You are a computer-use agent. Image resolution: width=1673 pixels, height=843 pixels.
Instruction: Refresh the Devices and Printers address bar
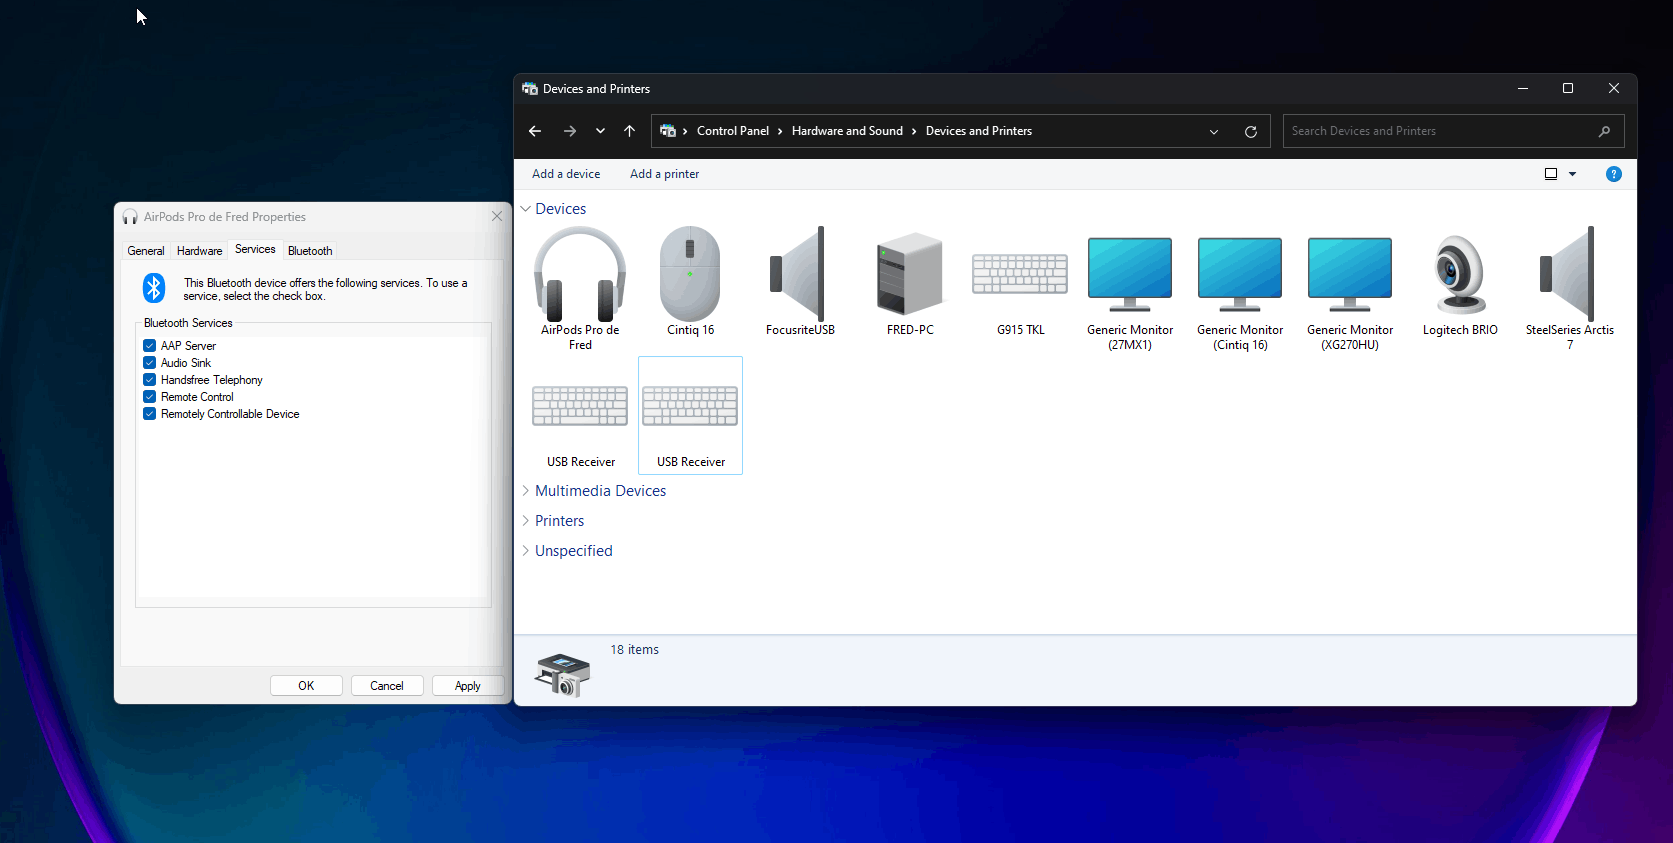click(x=1250, y=131)
